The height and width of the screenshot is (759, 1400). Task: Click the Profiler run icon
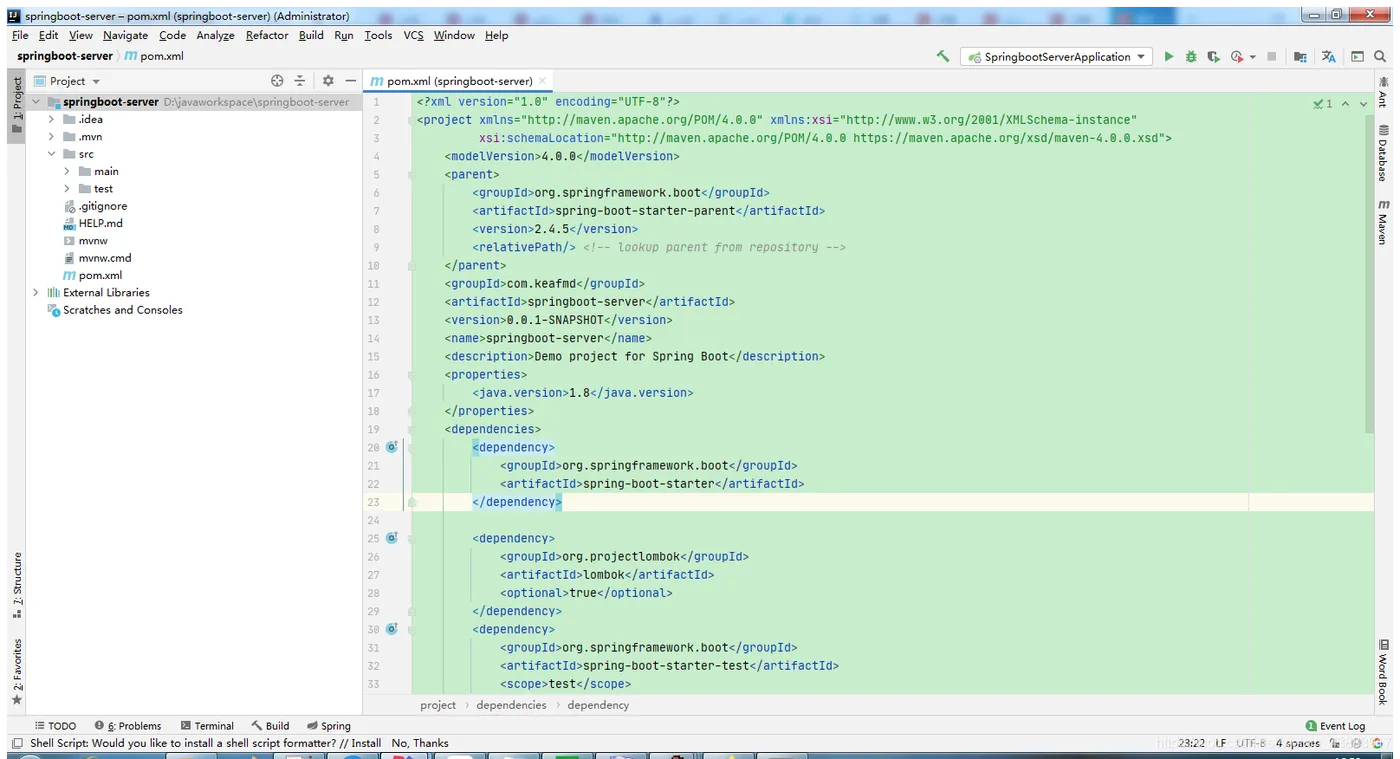(1237, 57)
